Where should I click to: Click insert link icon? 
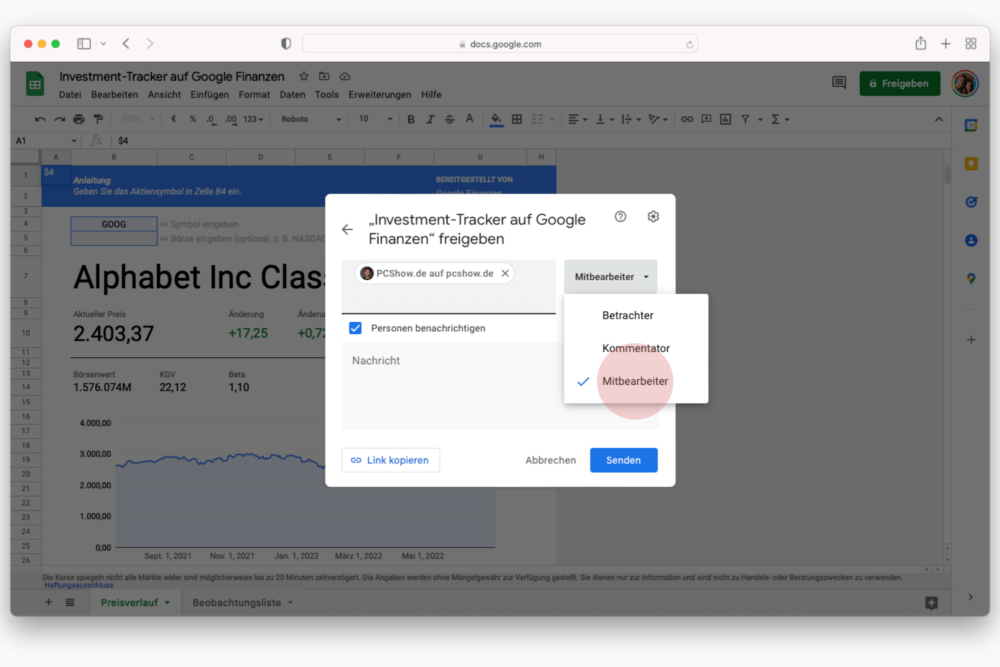[686, 119]
